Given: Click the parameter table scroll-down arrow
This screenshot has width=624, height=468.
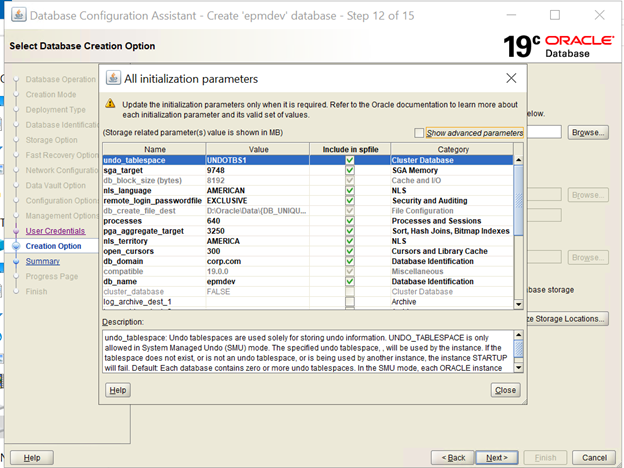Looking at the screenshot, I should point(519,304).
